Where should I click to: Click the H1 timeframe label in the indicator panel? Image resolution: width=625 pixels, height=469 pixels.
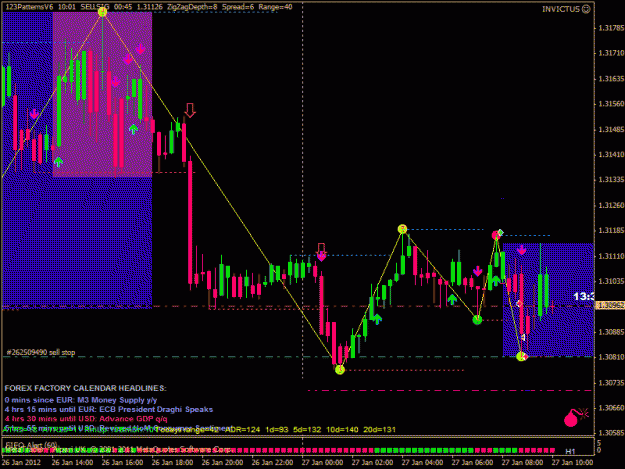[x=570, y=451]
